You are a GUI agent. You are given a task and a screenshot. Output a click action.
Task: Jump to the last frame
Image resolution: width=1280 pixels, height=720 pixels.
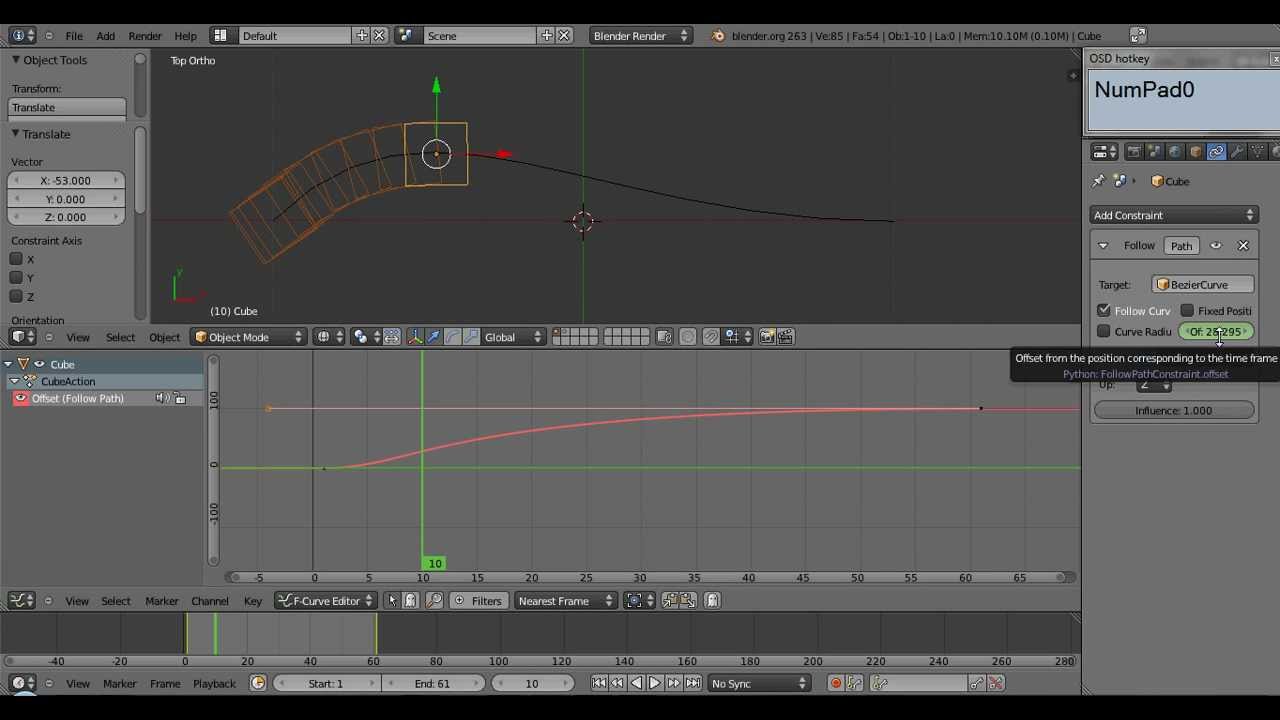click(x=693, y=683)
